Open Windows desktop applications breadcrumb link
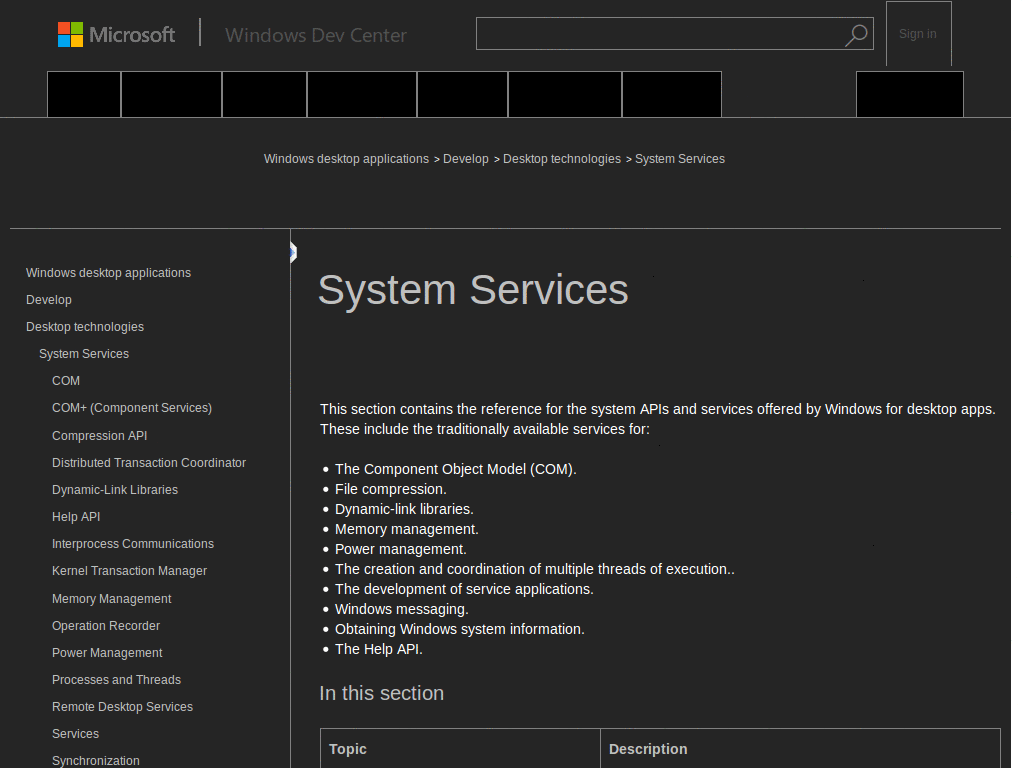This screenshot has width=1024, height=768. pyautogui.click(x=346, y=158)
